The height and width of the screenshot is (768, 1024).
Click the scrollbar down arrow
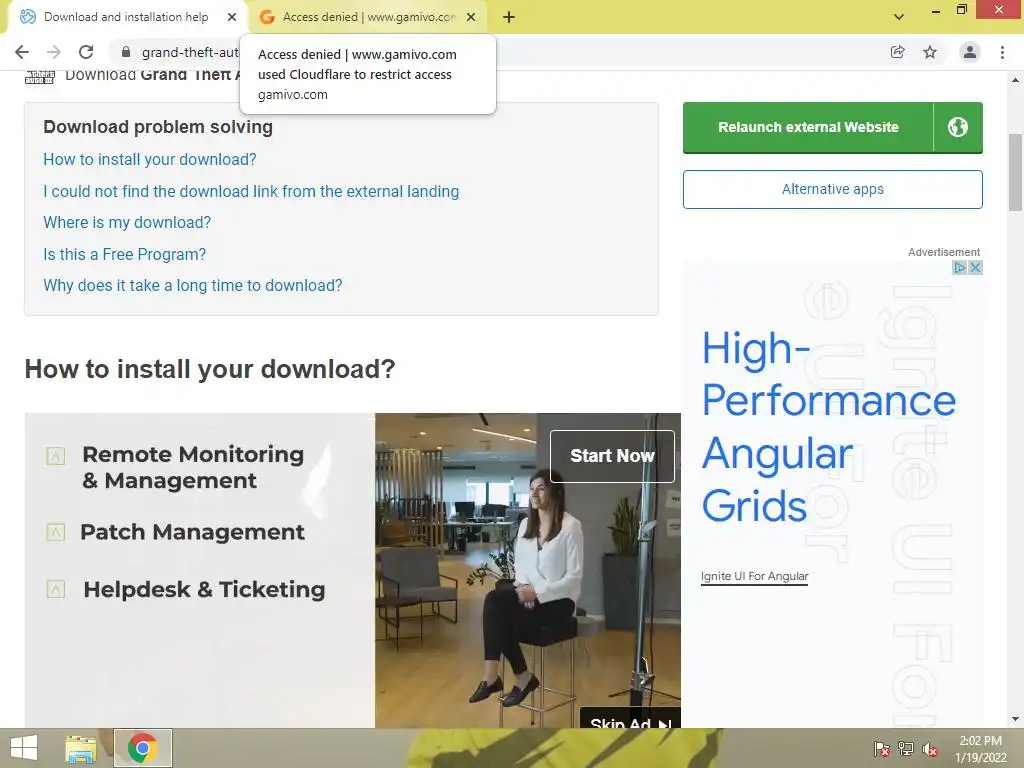[1015, 719]
